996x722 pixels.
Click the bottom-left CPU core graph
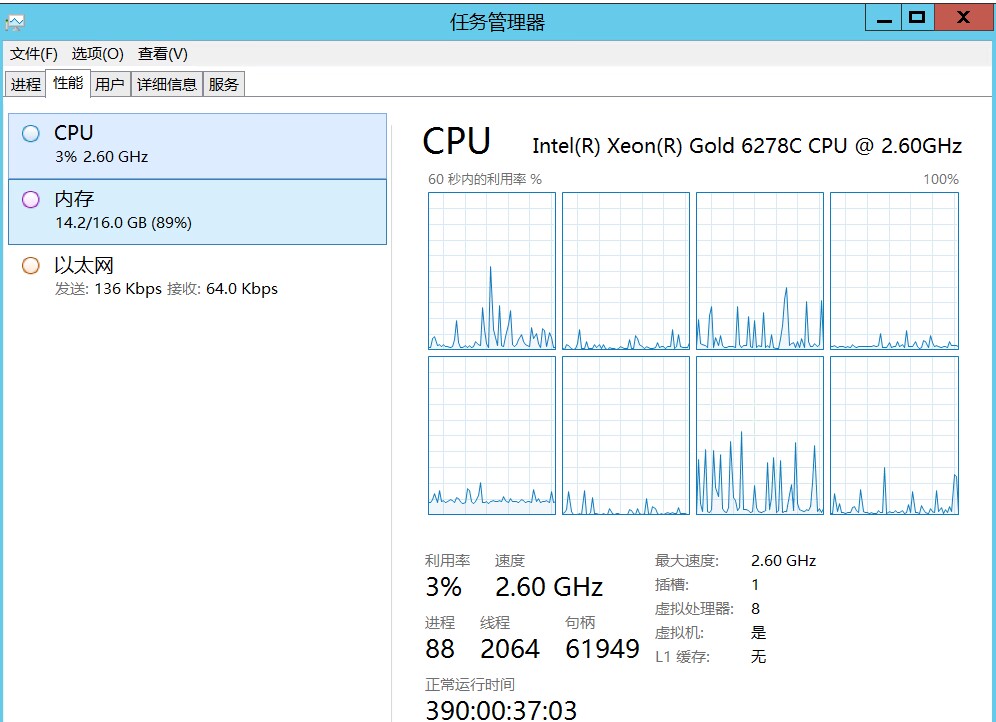(x=492, y=435)
